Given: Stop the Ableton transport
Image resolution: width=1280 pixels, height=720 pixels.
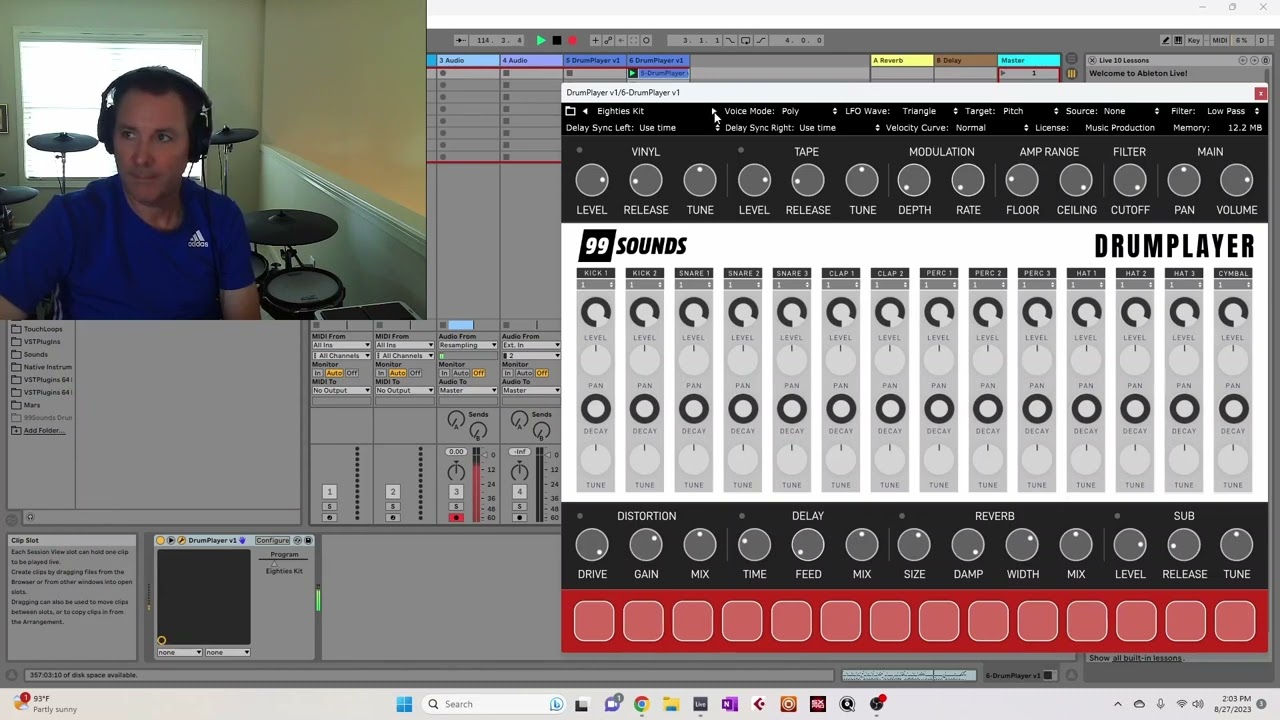Looking at the screenshot, I should coord(557,41).
